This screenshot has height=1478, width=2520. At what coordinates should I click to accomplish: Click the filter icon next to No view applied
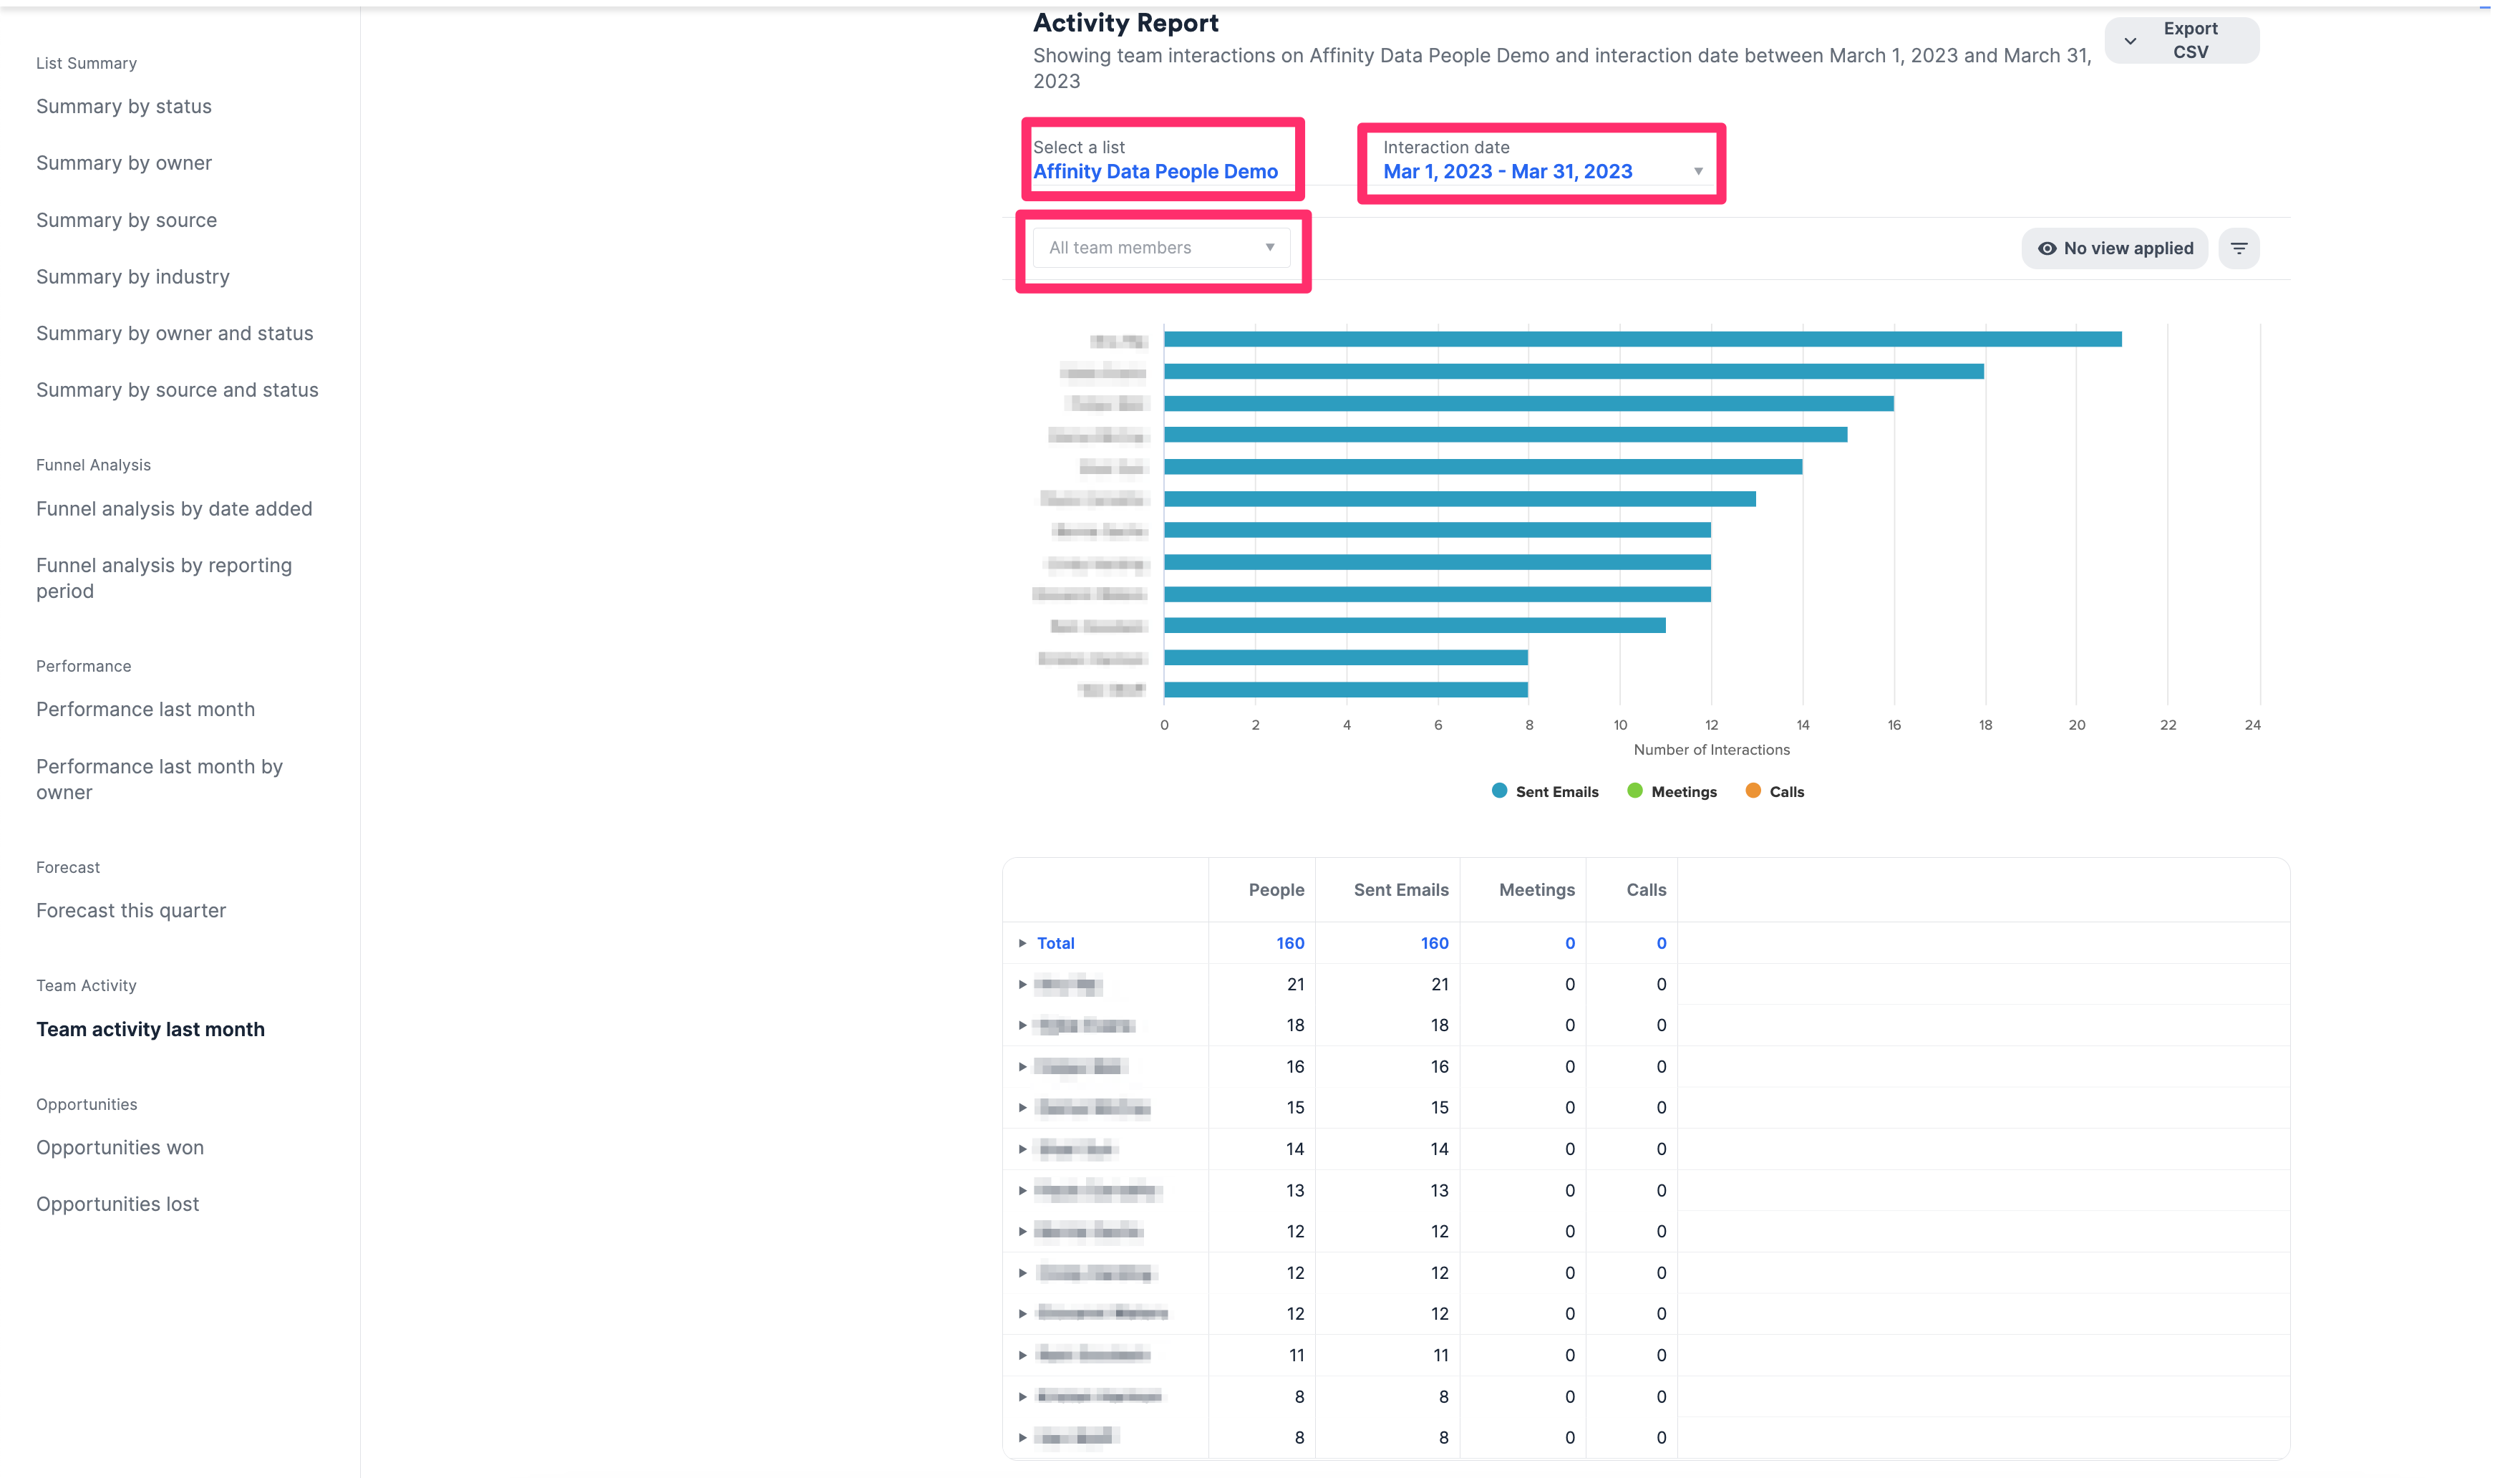(x=2240, y=248)
